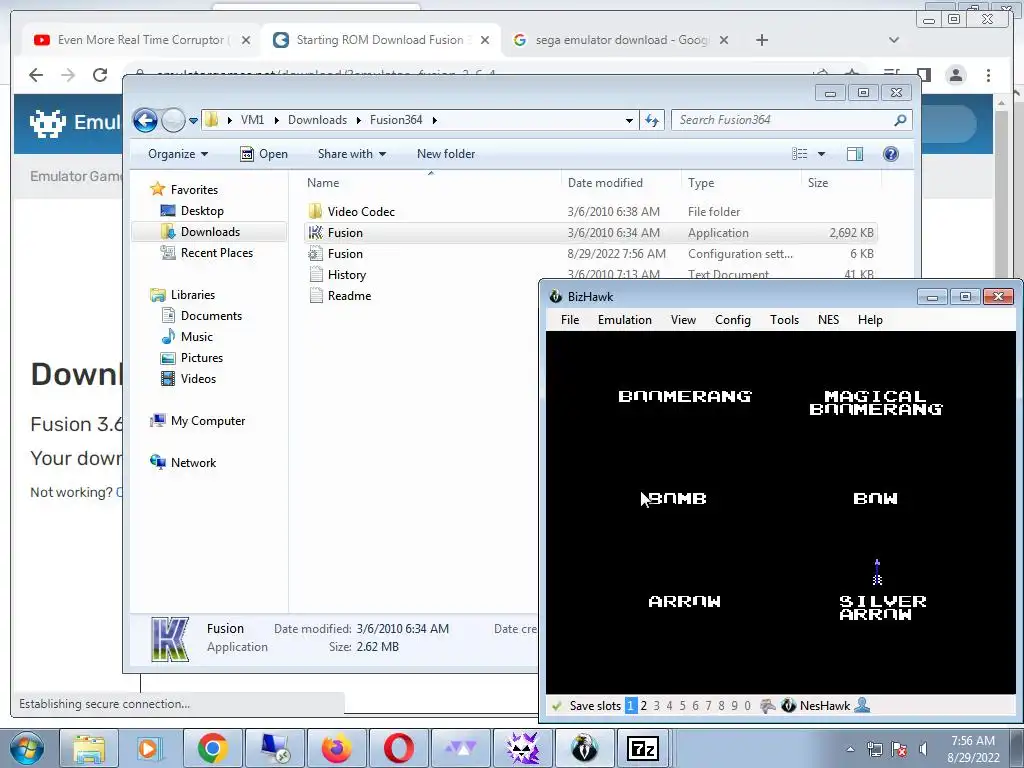The image size is (1024, 768).
Task: Open the View menu in BizHawk
Action: (683, 320)
